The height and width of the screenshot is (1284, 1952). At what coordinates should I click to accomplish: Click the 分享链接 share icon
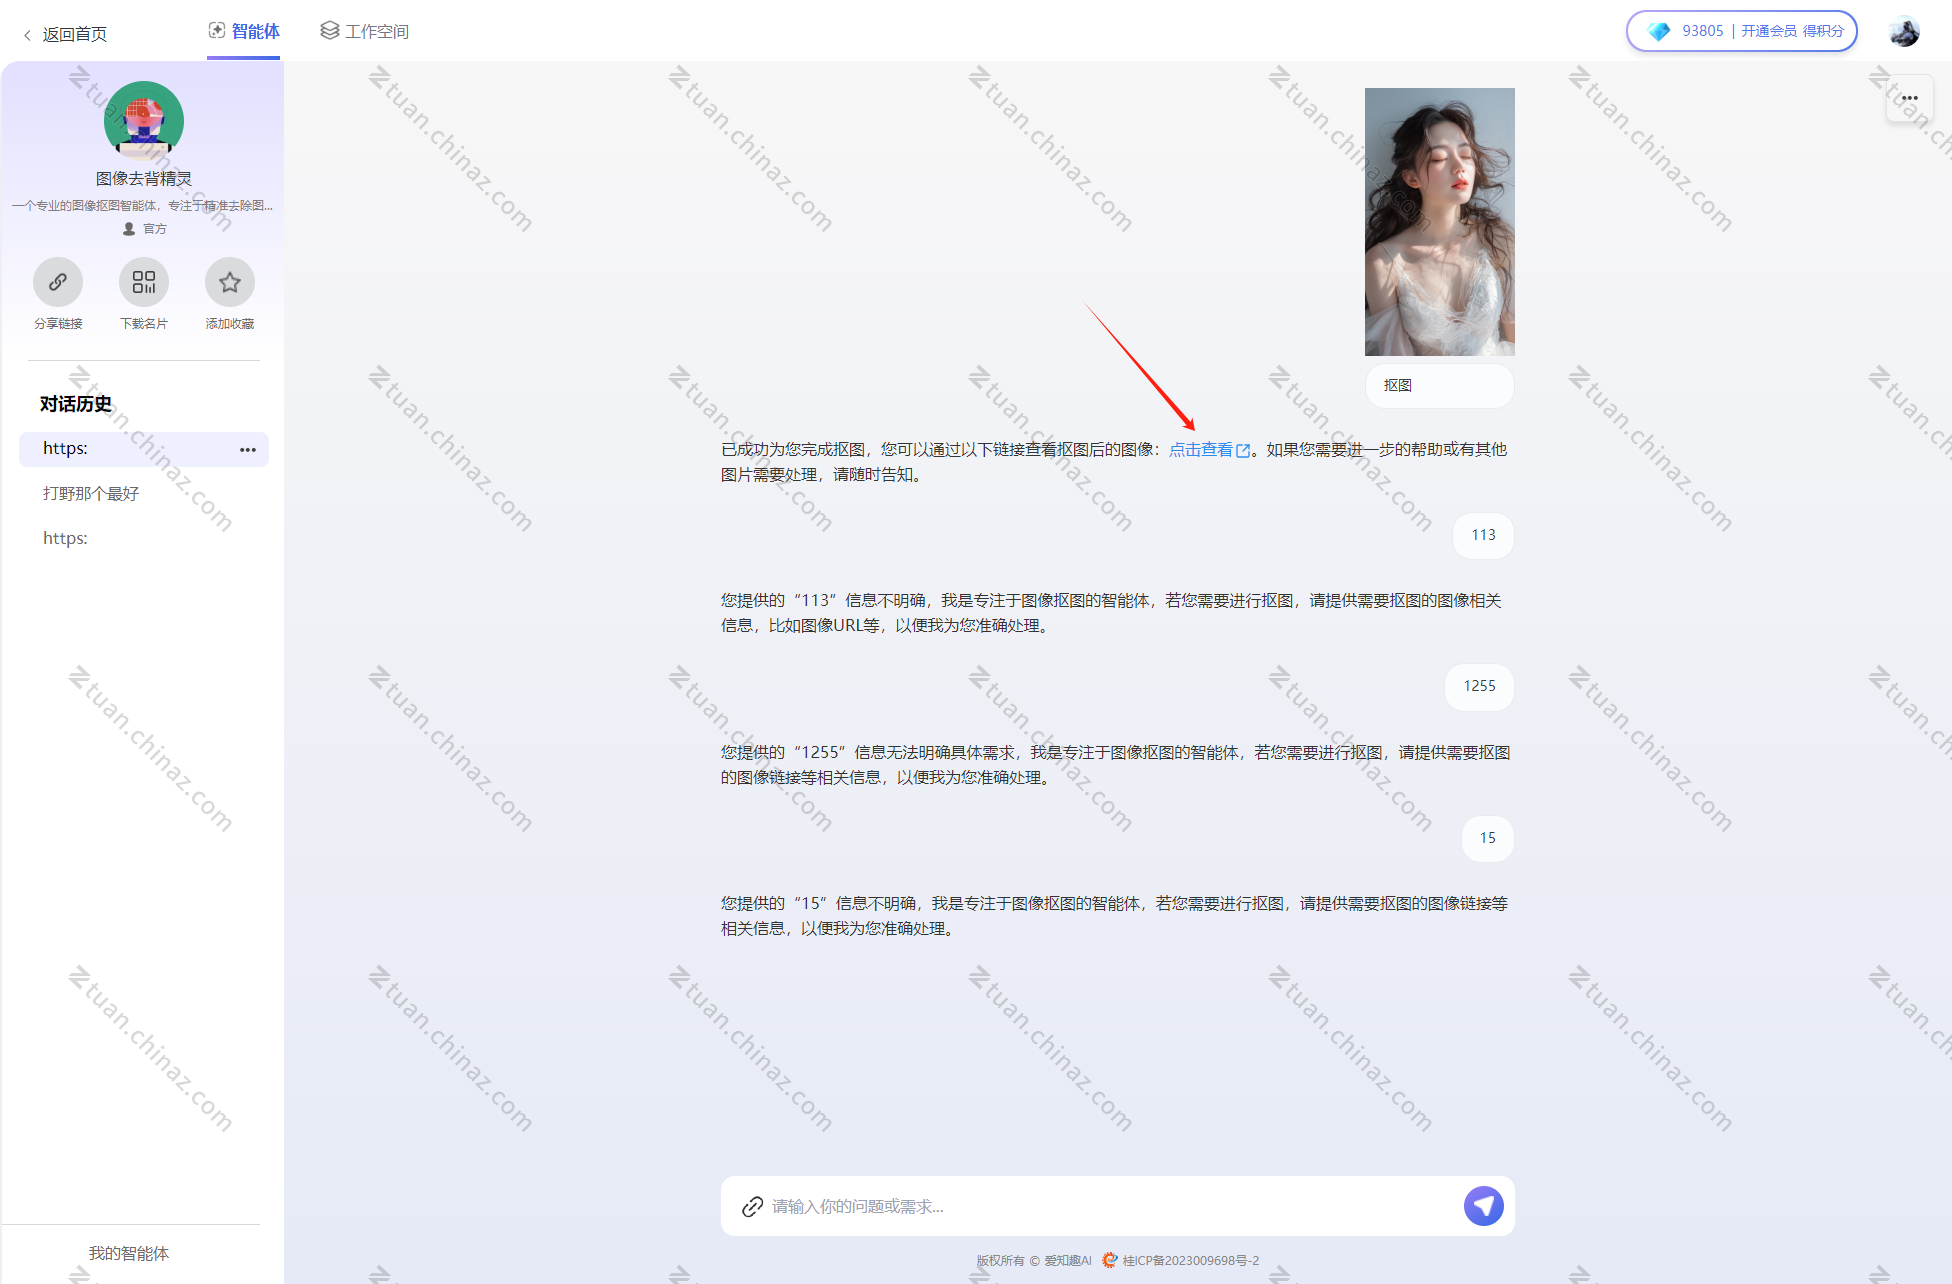(x=58, y=282)
